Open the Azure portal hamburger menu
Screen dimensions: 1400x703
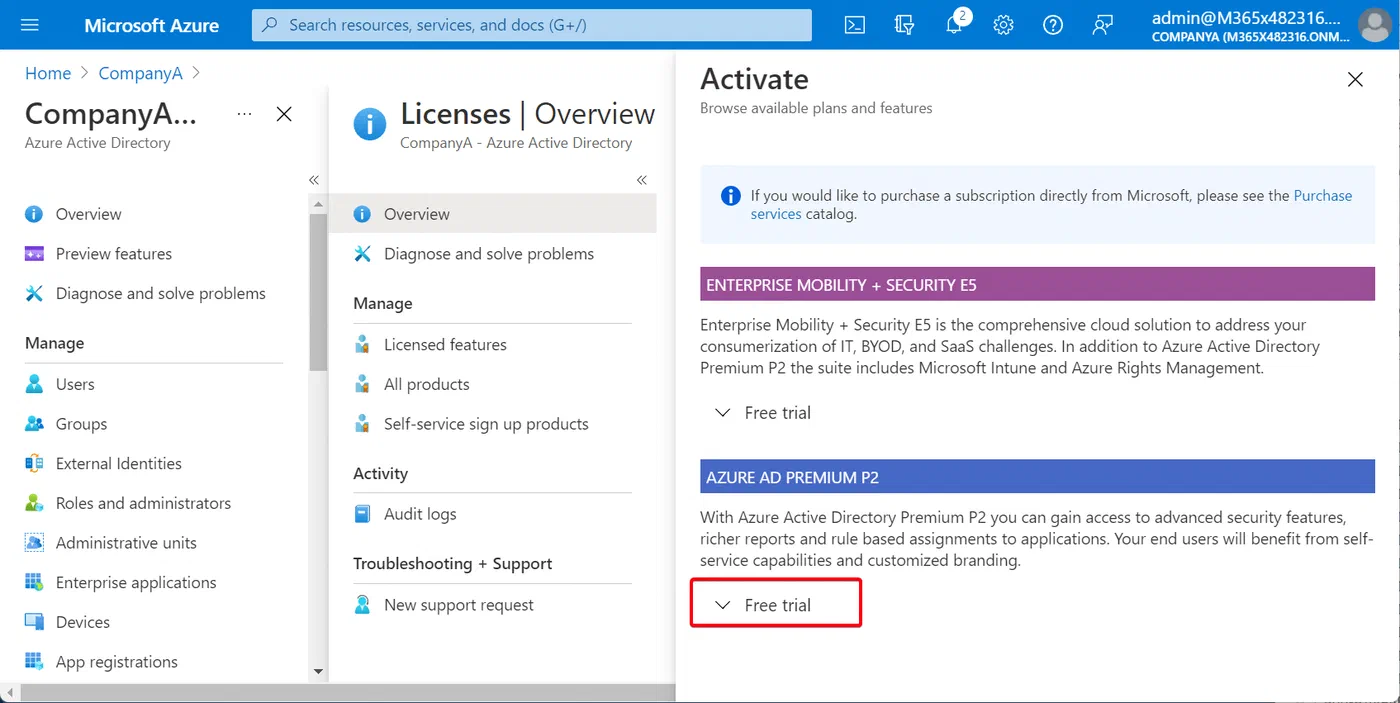tap(29, 25)
